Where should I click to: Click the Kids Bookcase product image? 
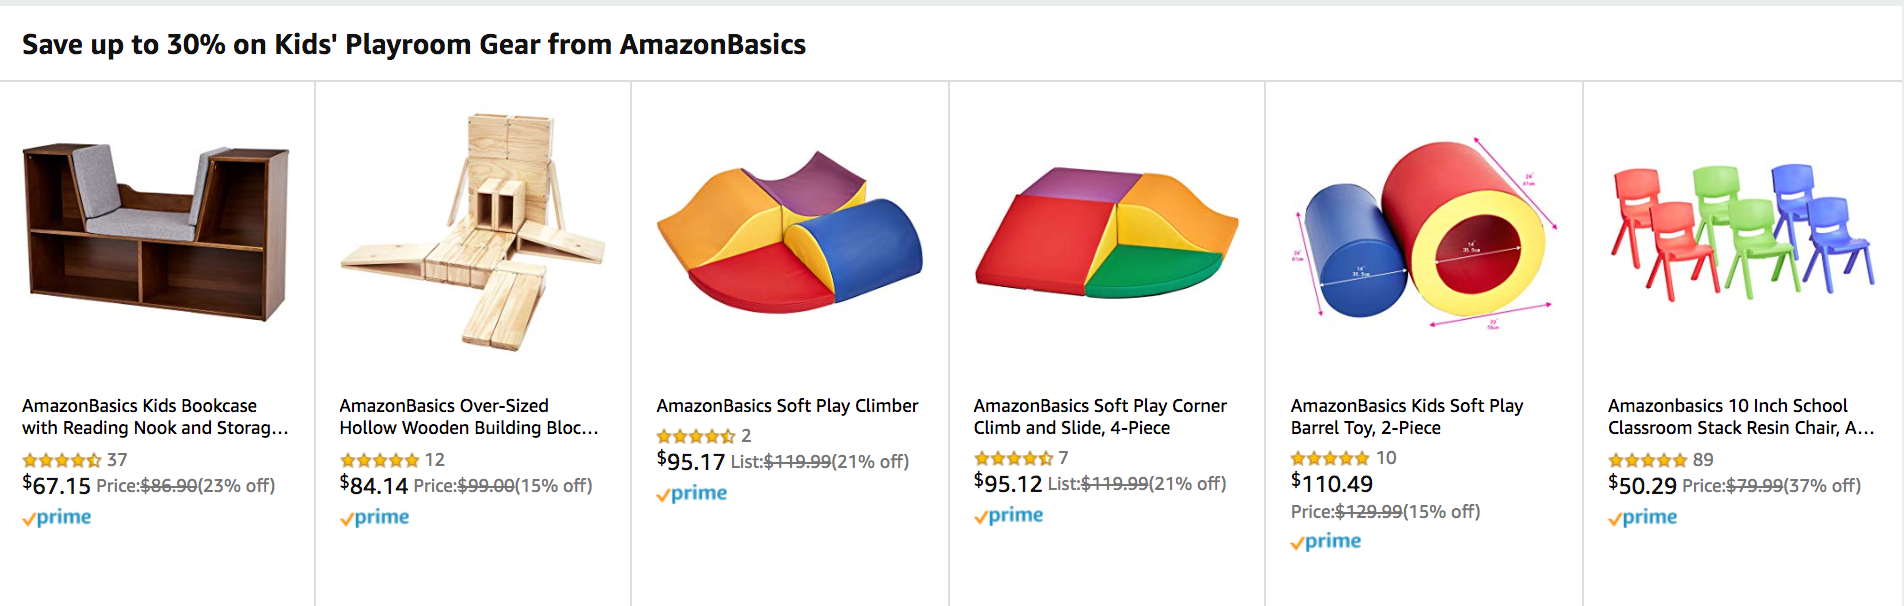click(156, 232)
